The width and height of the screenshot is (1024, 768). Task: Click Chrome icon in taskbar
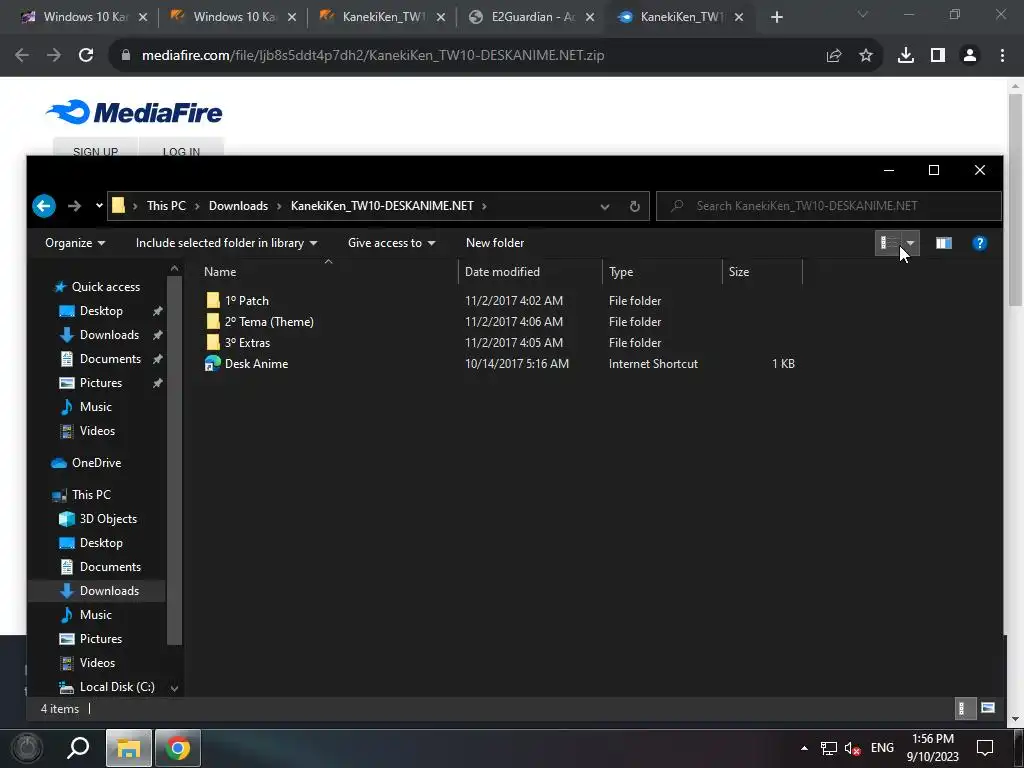(x=178, y=748)
